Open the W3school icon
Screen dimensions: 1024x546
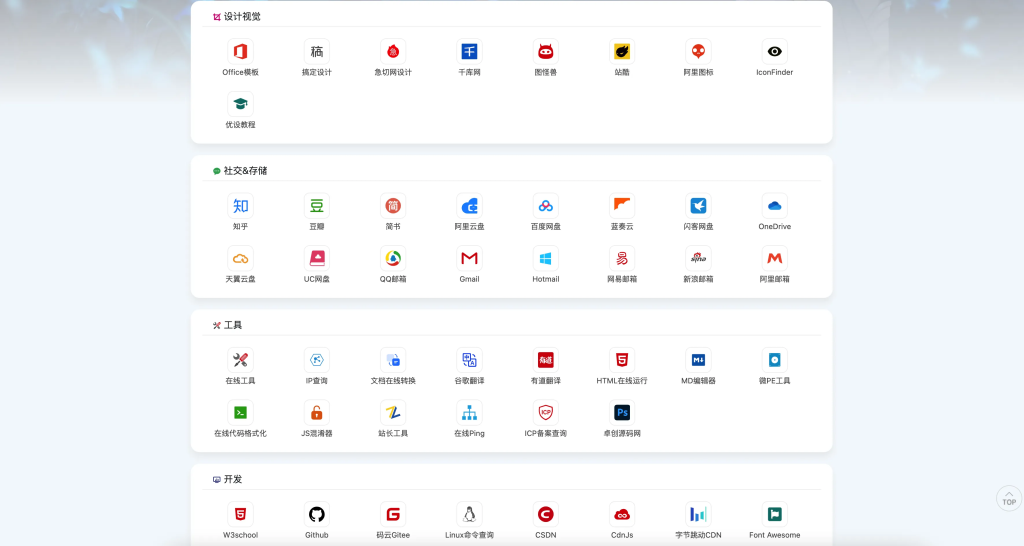tap(240, 514)
